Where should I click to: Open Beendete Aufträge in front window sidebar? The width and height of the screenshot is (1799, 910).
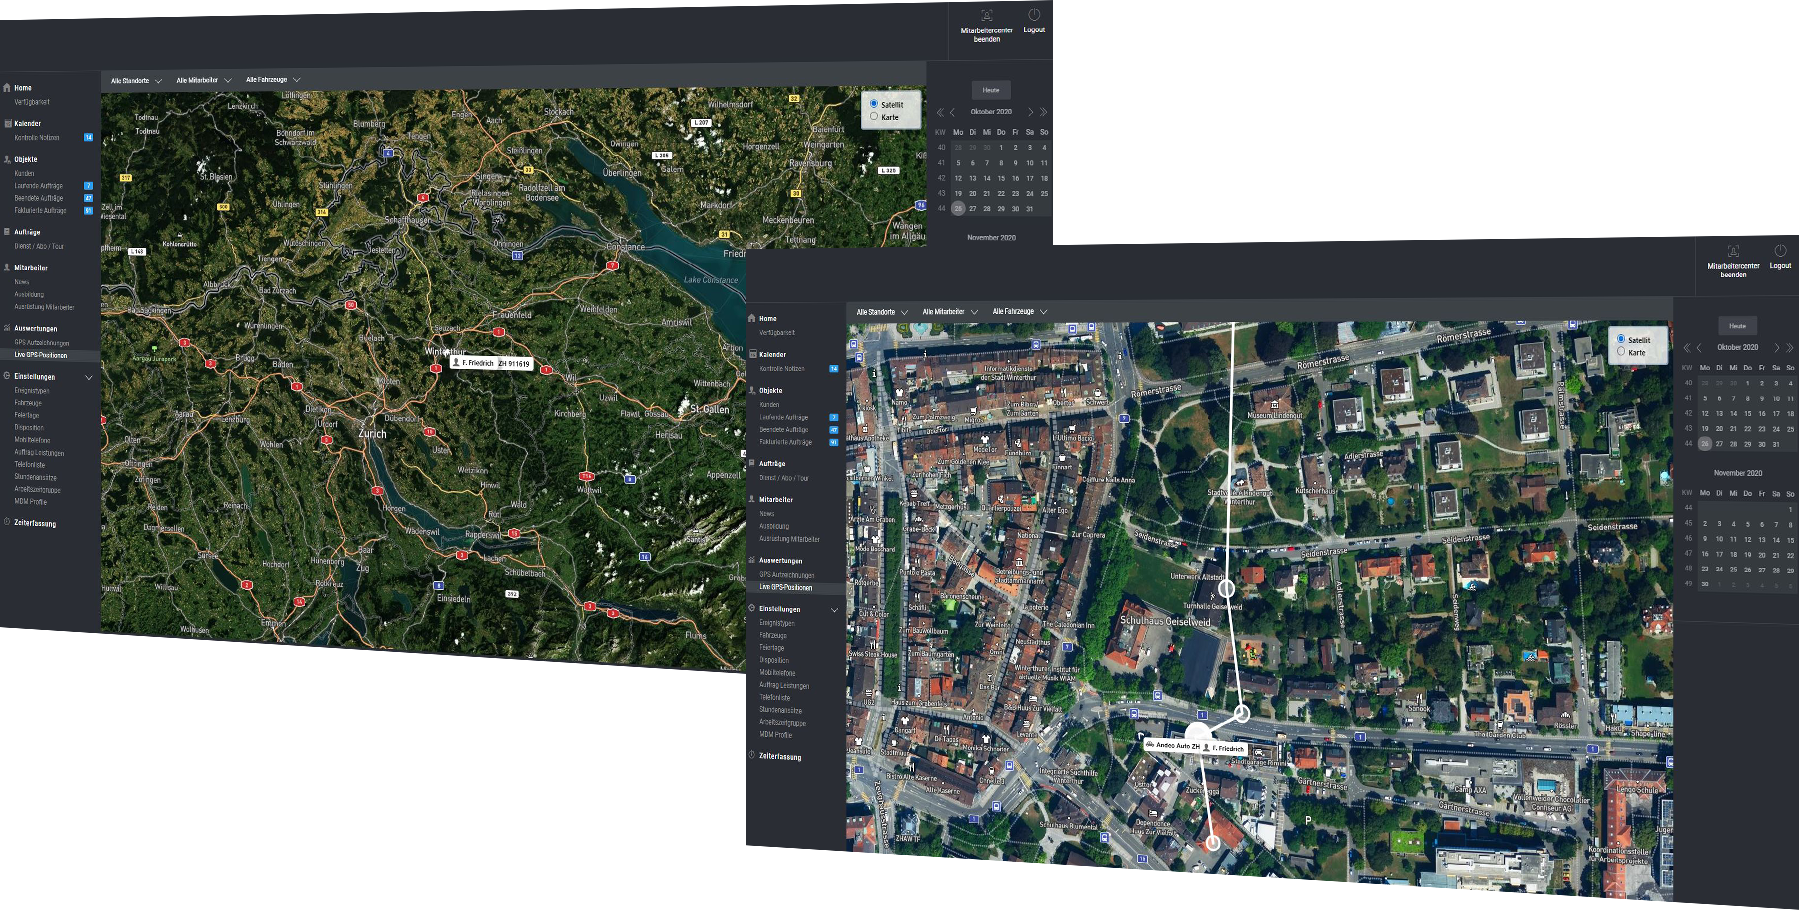pyautogui.click(x=784, y=429)
